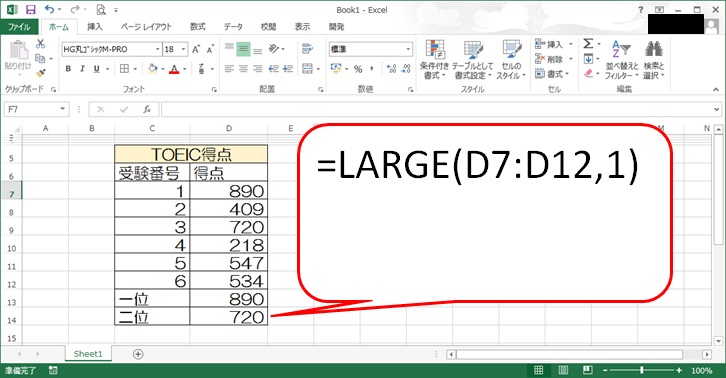Open the Clear eraser icon
The height and width of the screenshot is (378, 726).
click(x=588, y=73)
